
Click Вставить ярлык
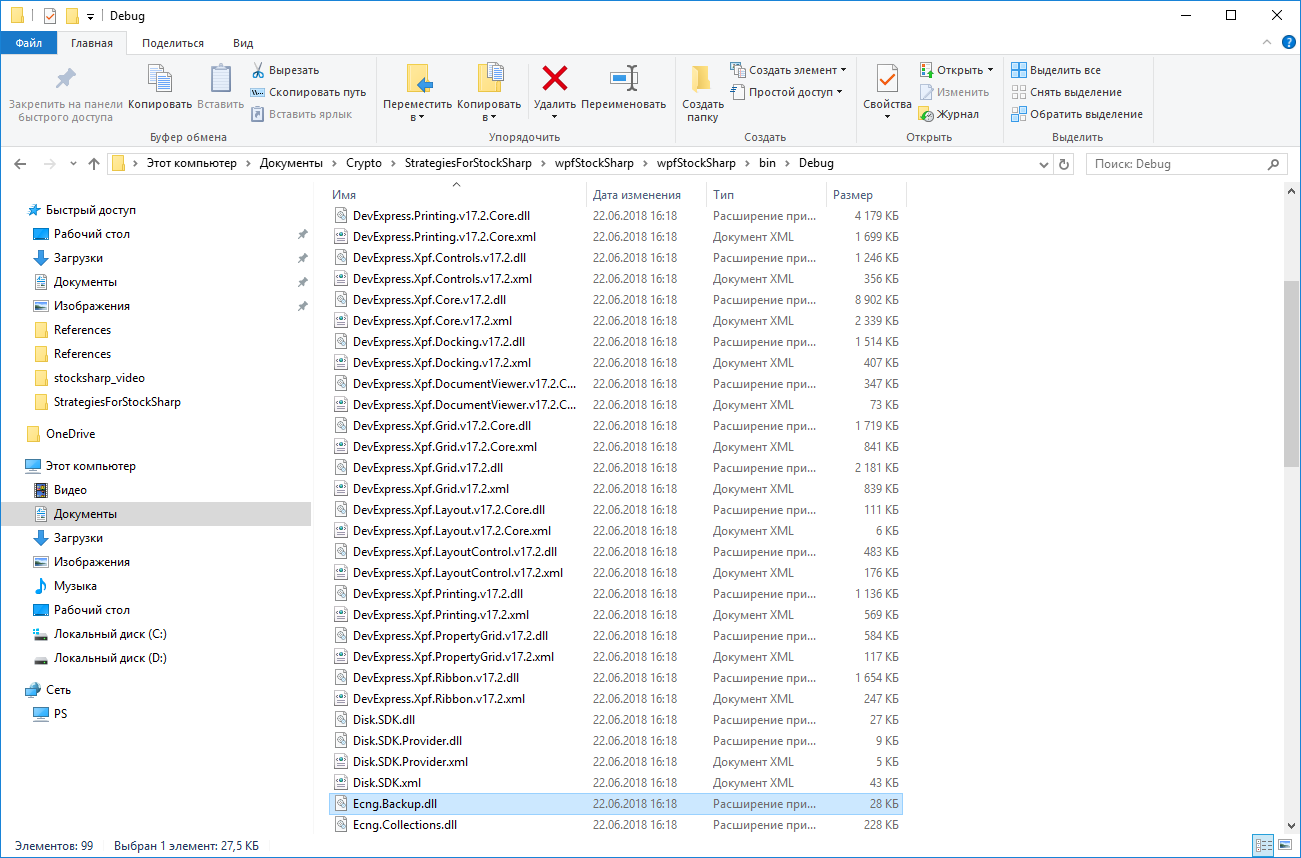pyautogui.click(x=300, y=114)
